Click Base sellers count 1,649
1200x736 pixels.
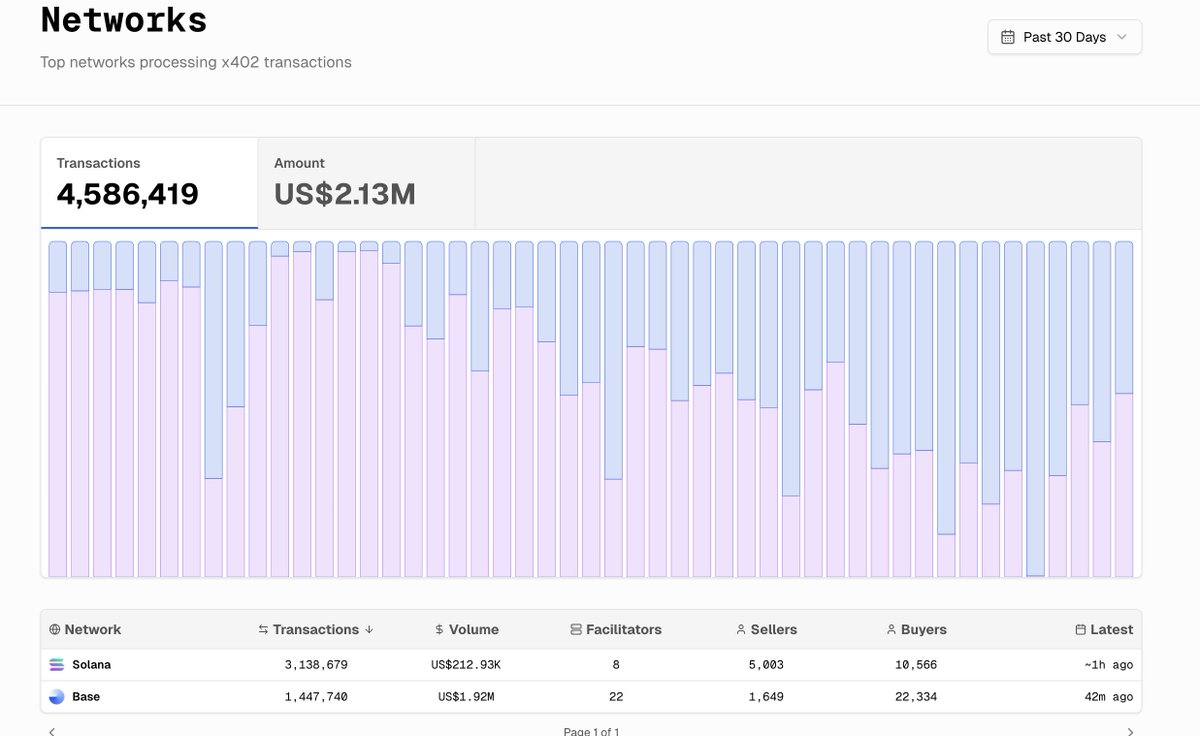pyautogui.click(x=766, y=697)
